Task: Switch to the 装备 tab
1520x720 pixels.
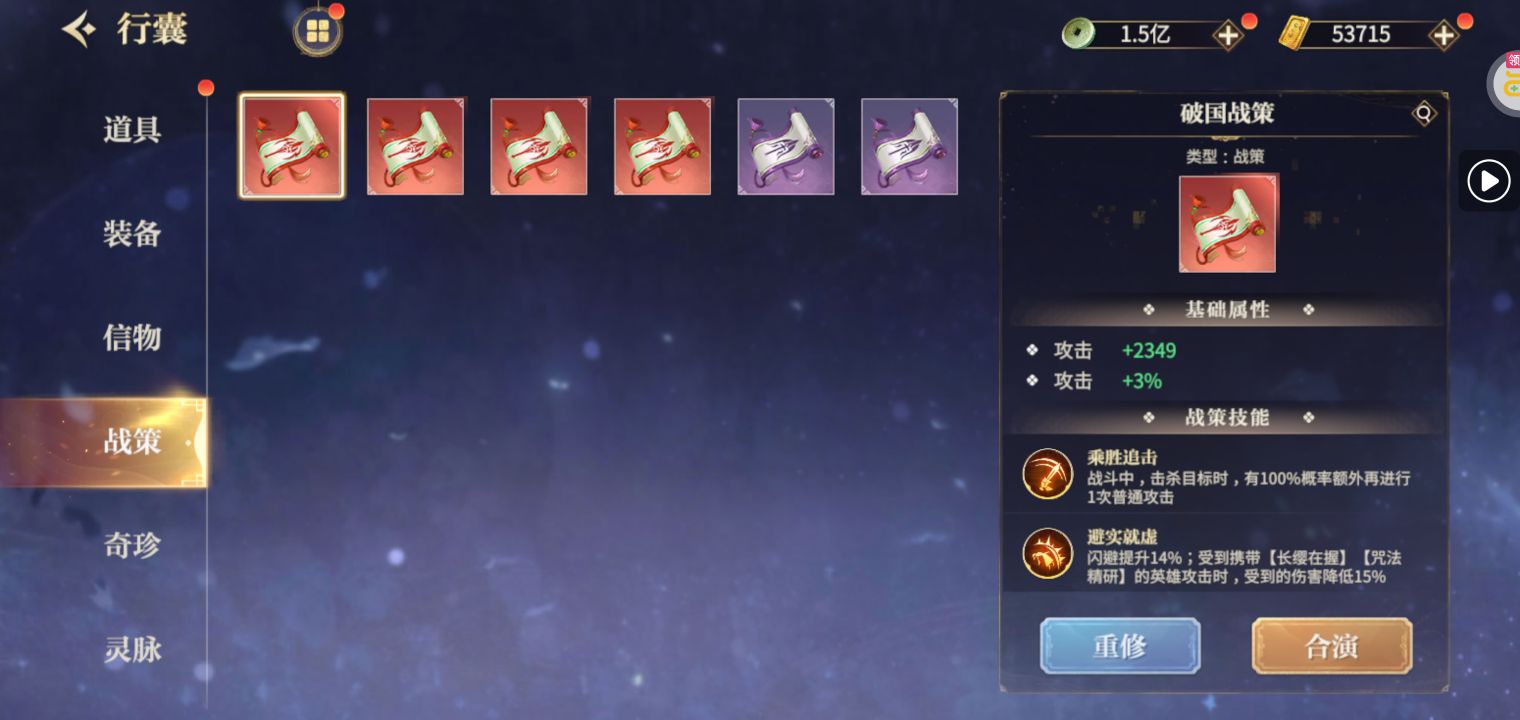Action: pyautogui.click(x=132, y=233)
